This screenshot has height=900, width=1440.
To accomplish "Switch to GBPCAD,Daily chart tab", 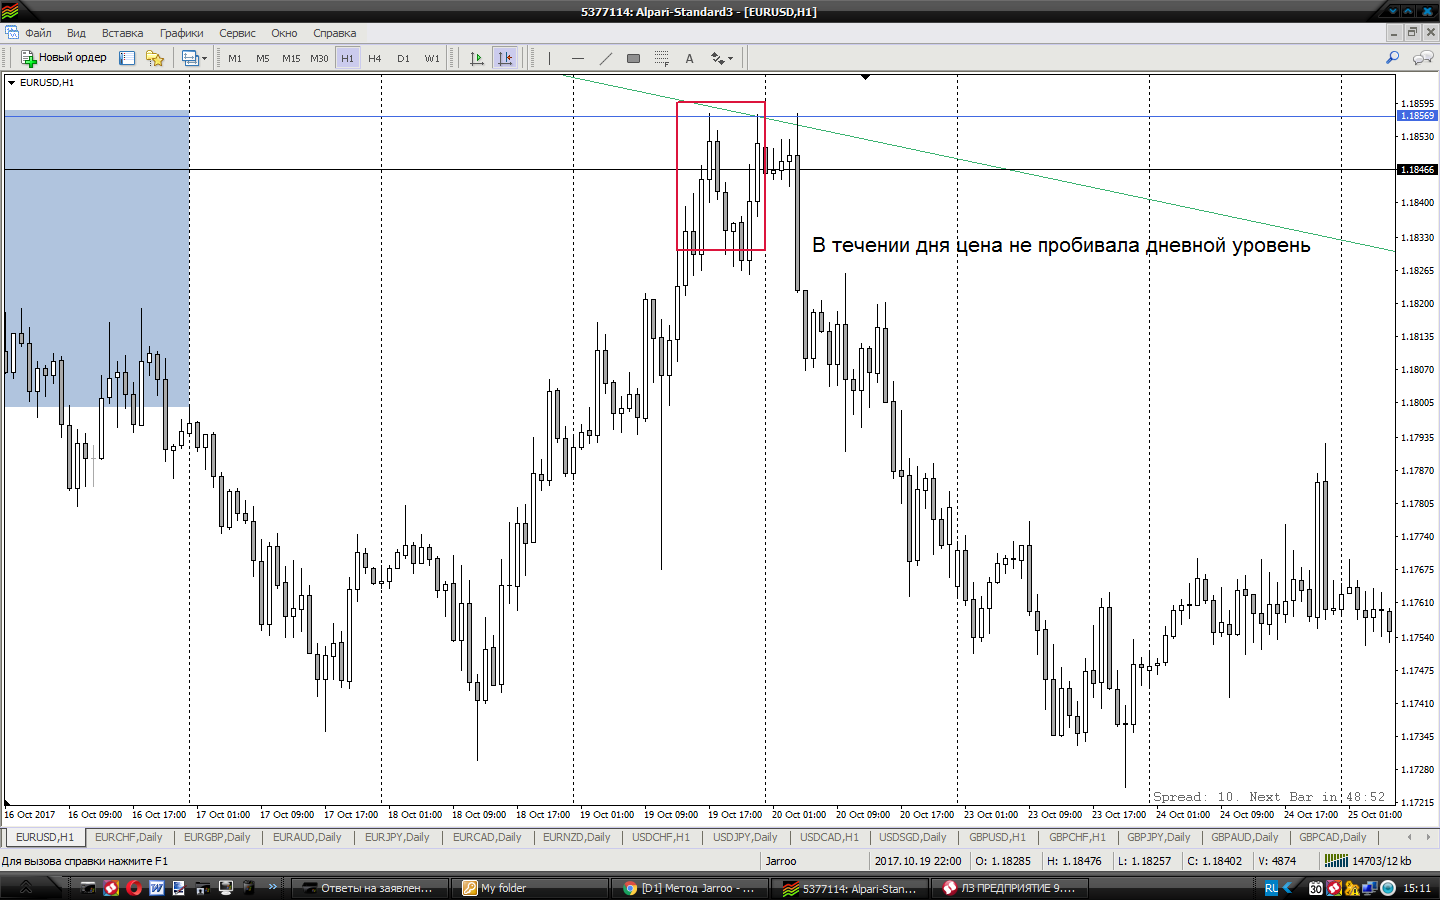I will (x=1333, y=837).
